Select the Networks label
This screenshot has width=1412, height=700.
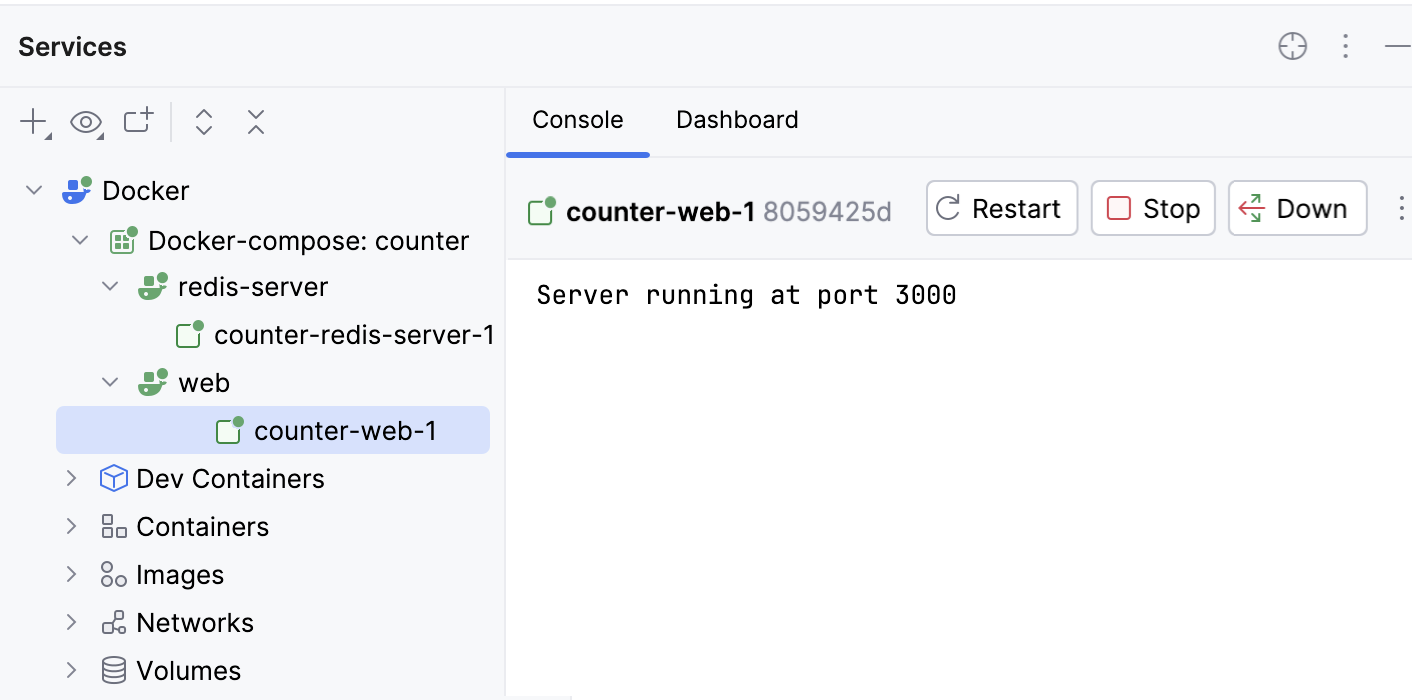195,623
